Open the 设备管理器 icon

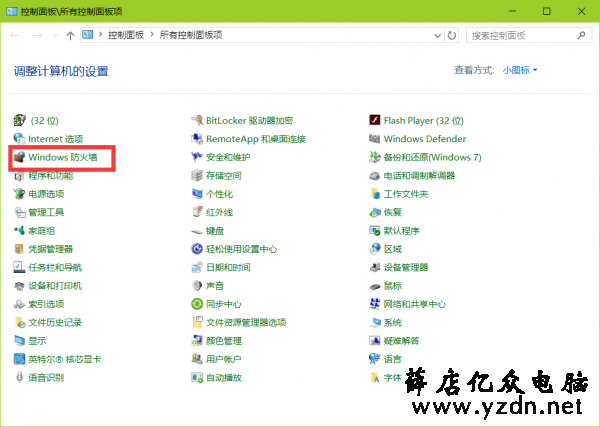375,267
